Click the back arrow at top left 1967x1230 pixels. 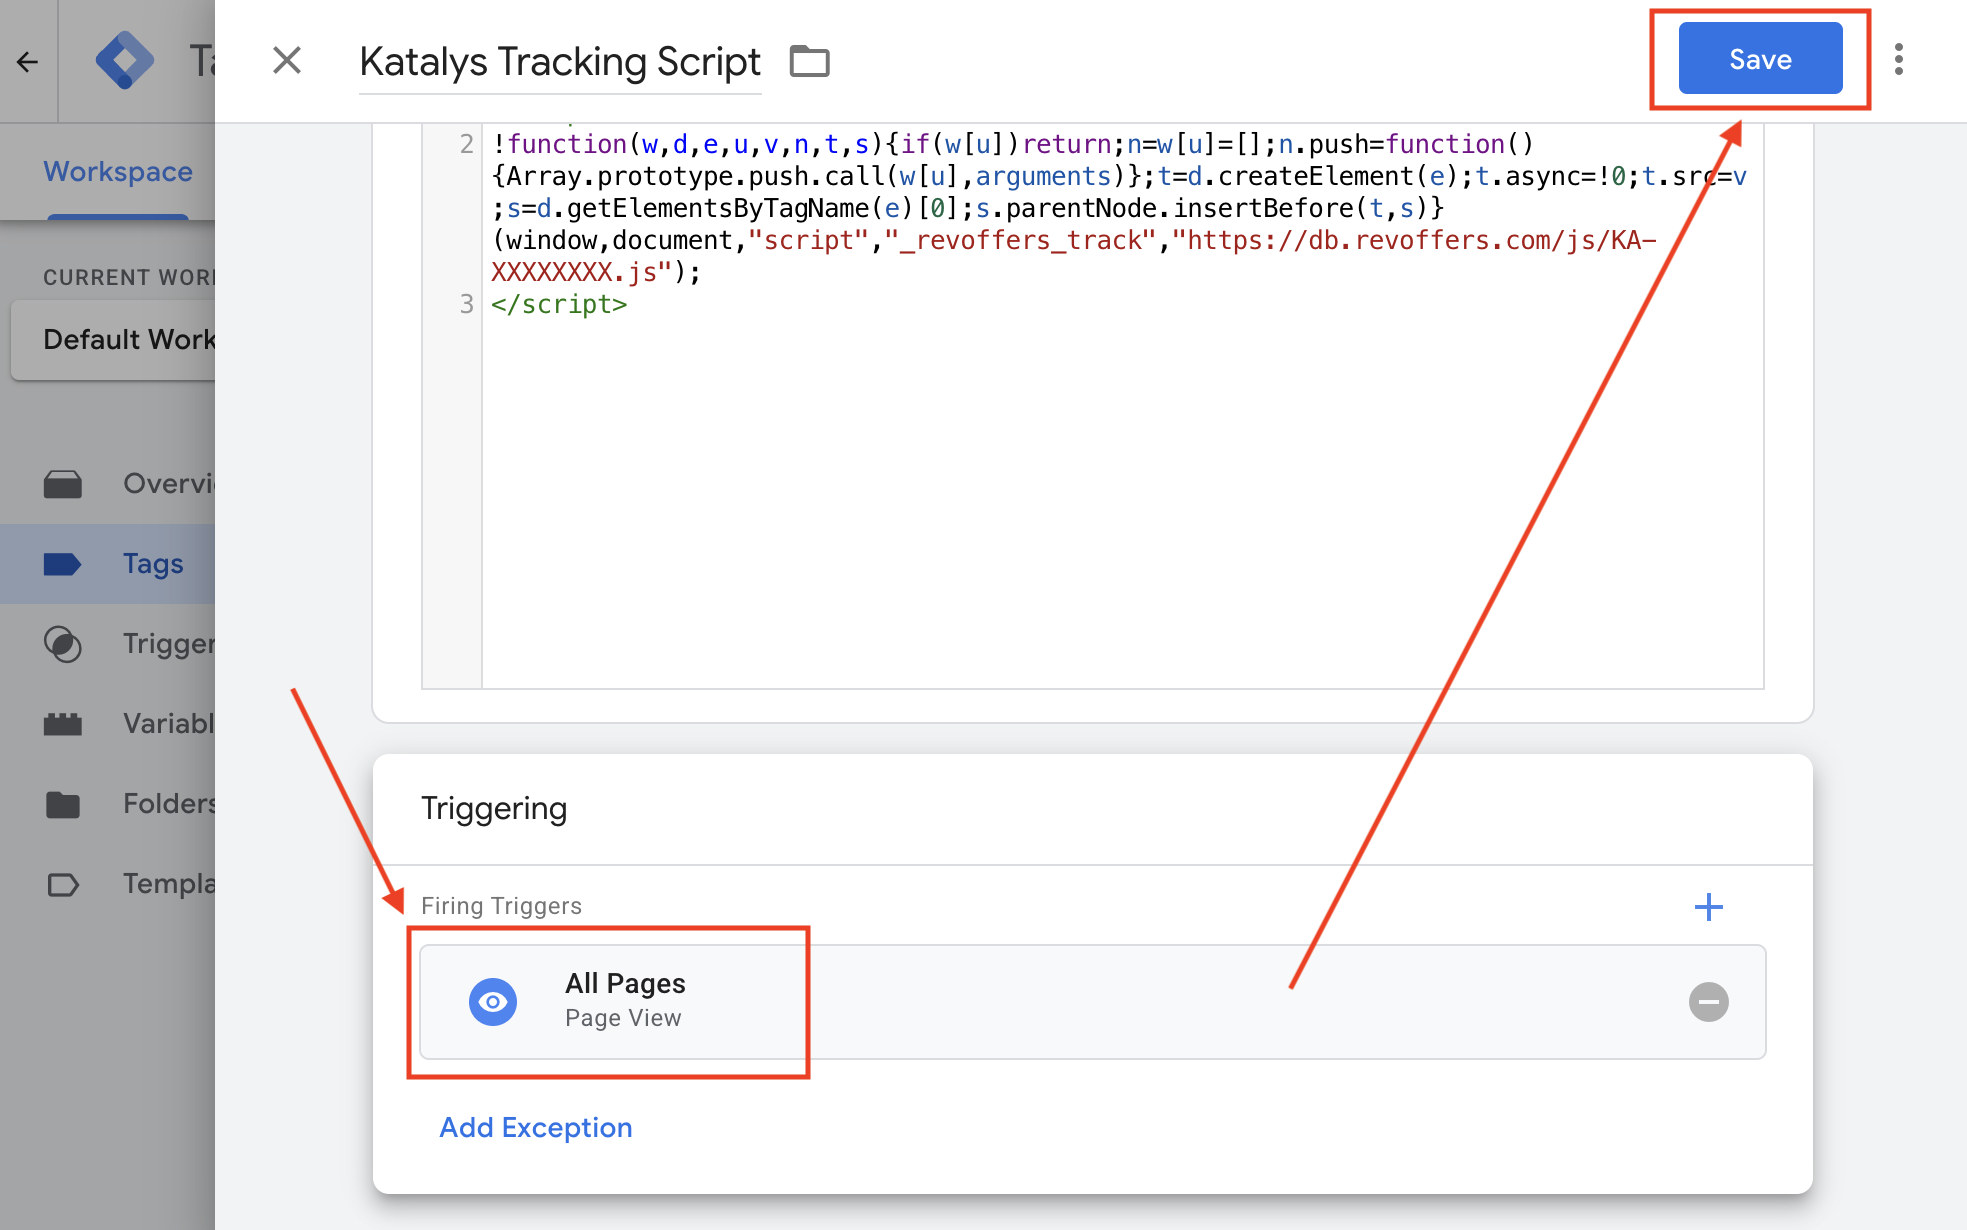pos(27,62)
